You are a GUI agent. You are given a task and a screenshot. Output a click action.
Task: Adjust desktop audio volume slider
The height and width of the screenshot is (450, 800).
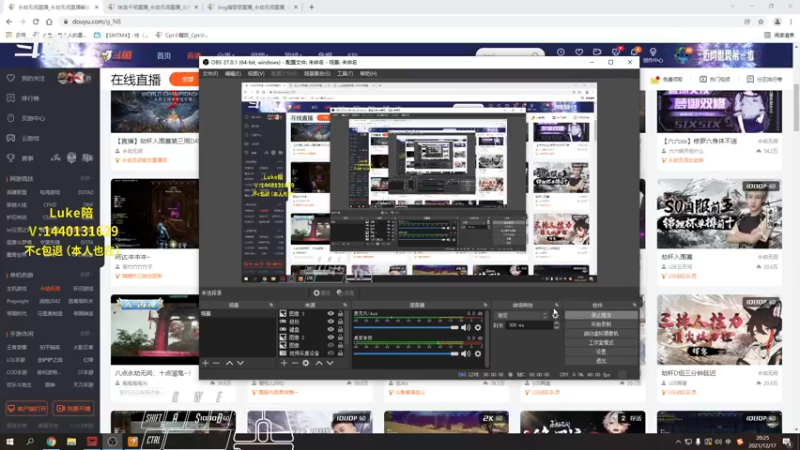[x=406, y=353]
